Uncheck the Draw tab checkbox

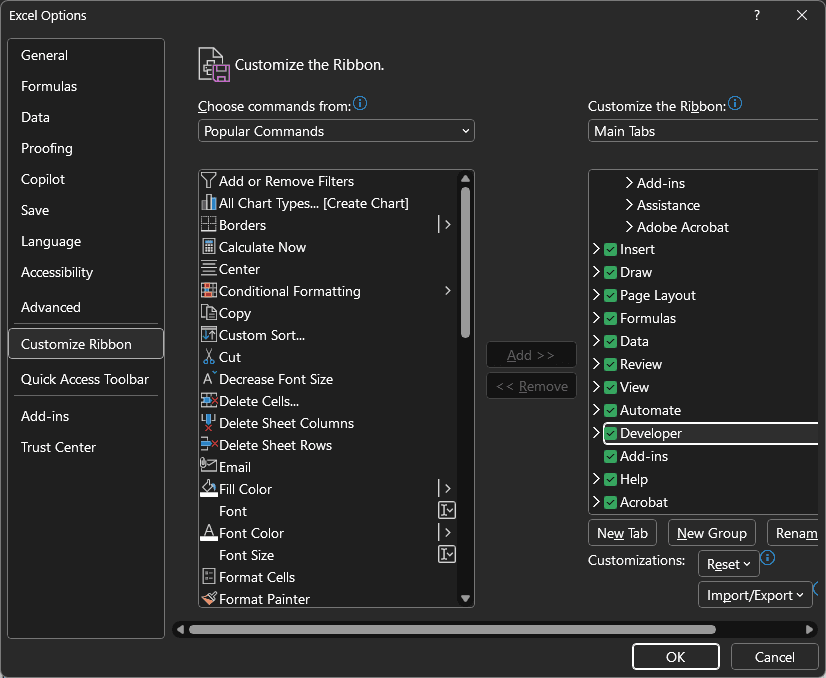[x=611, y=272]
